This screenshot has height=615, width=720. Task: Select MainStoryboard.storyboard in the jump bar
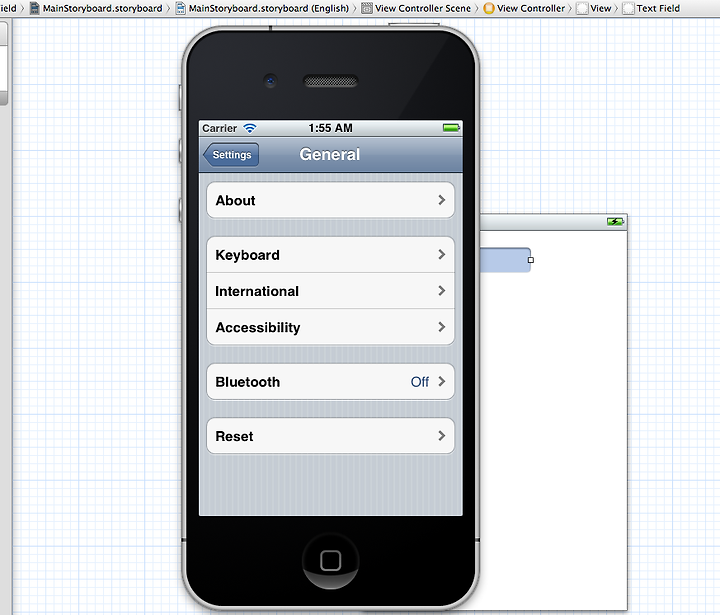tap(102, 8)
